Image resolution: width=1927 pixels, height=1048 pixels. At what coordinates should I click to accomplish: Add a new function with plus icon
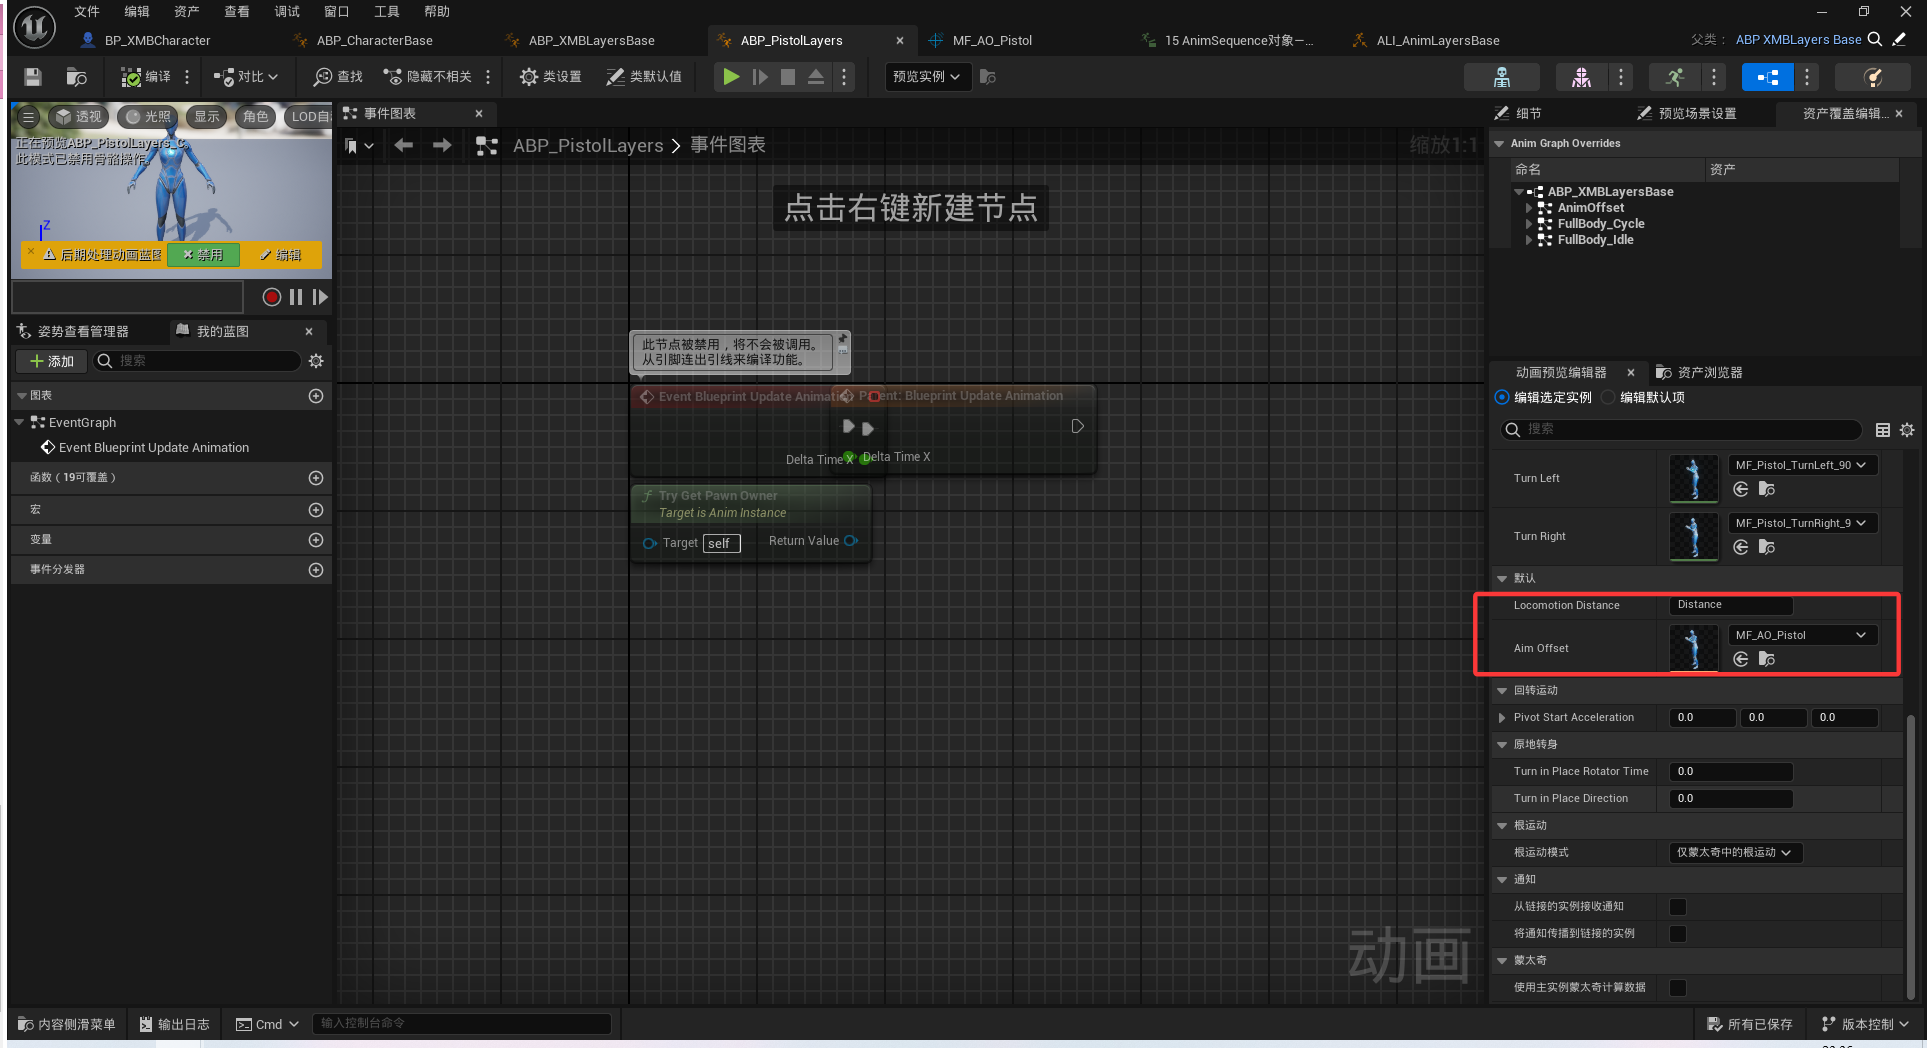pos(316,478)
